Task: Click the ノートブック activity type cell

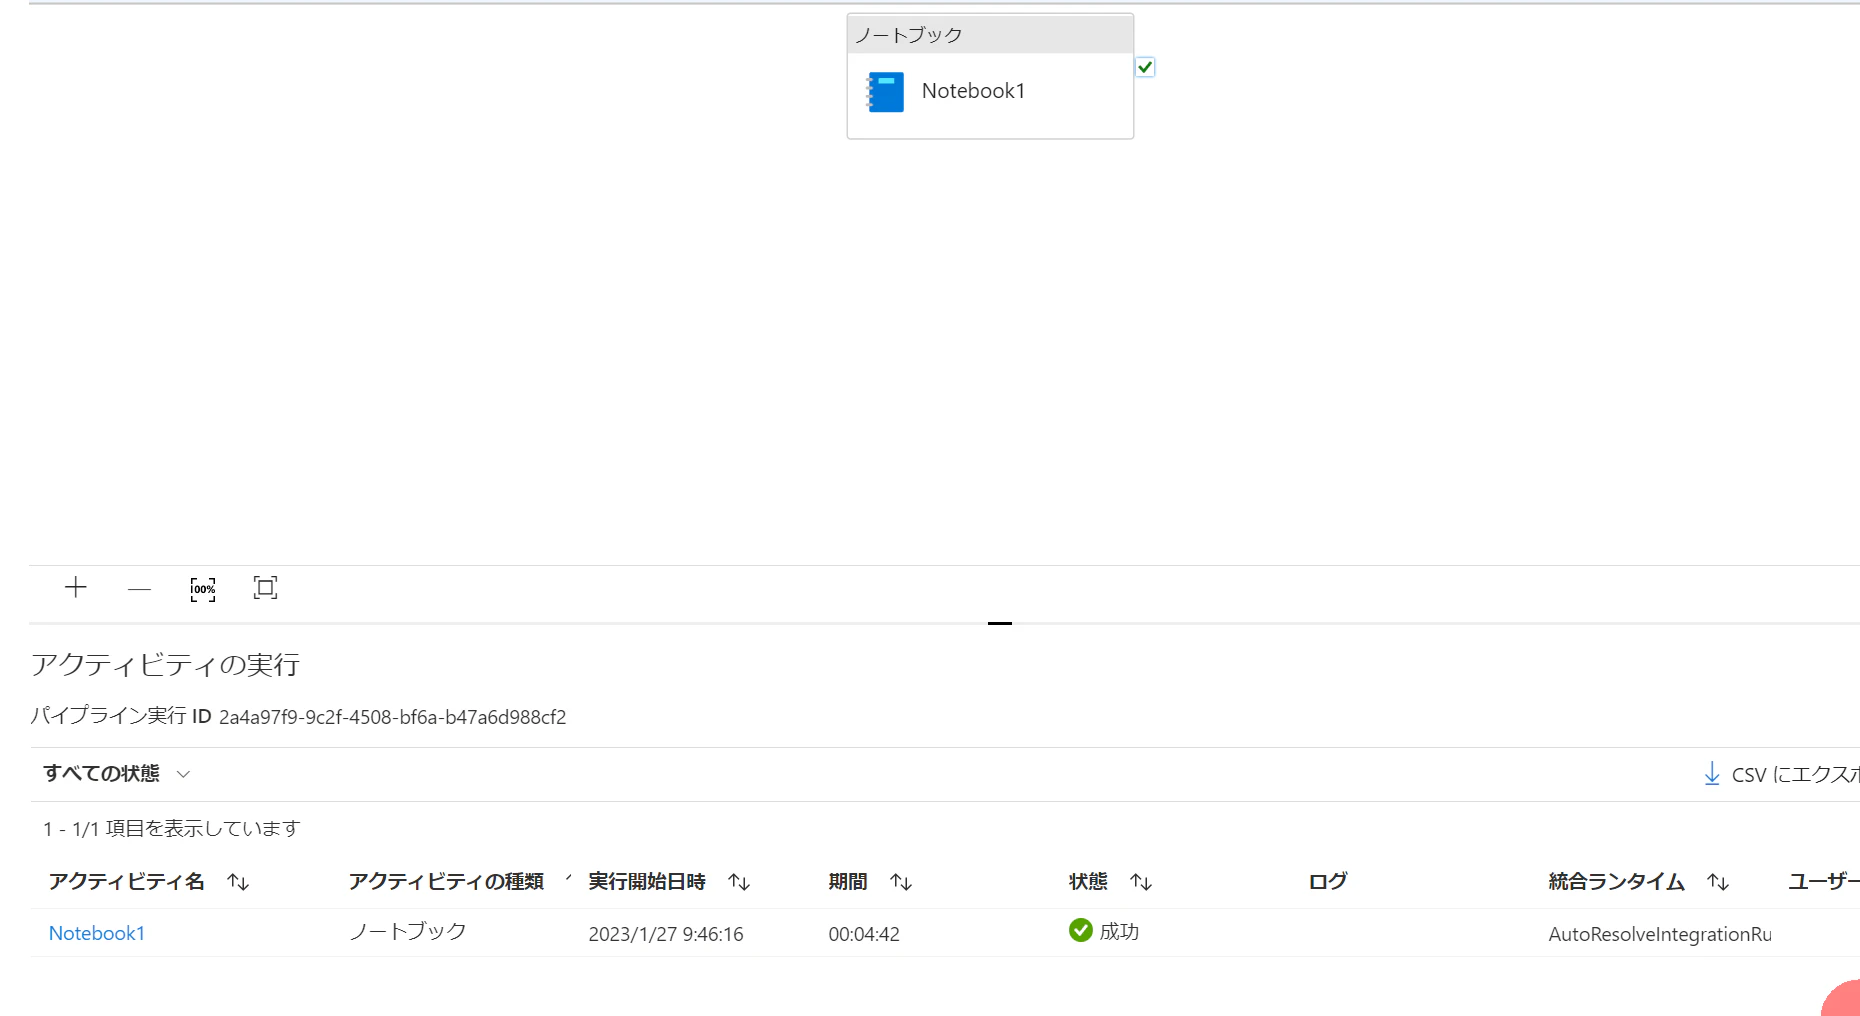Action: pos(408,932)
